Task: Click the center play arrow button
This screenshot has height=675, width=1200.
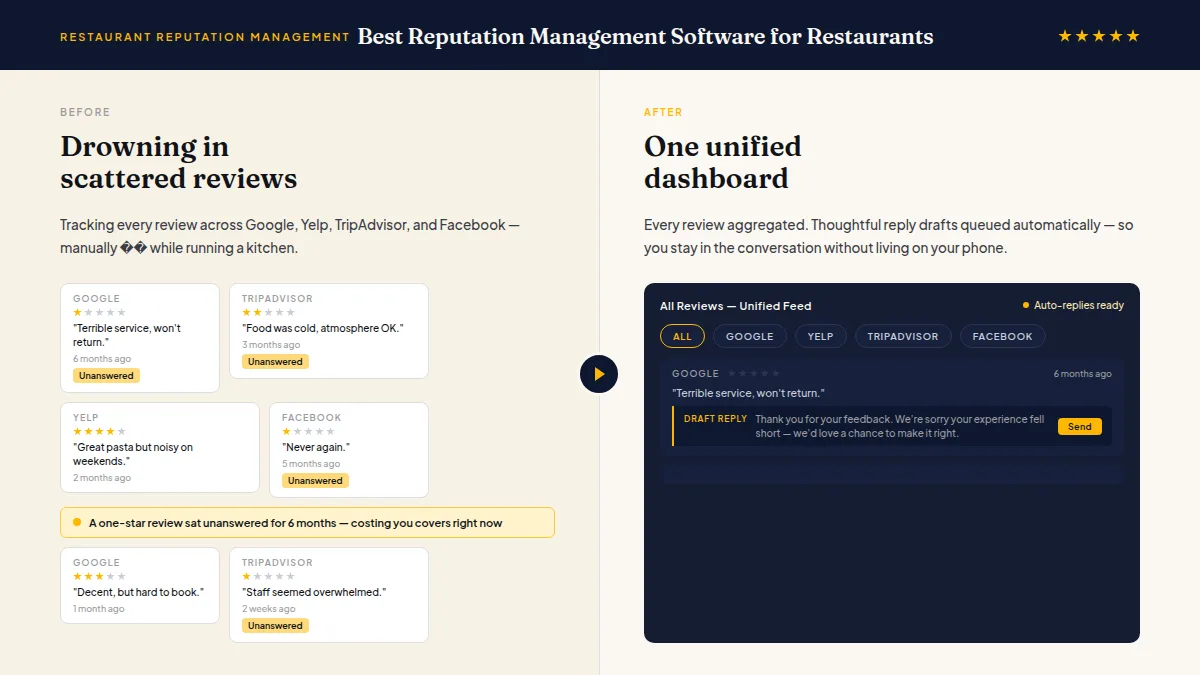Action: click(599, 374)
